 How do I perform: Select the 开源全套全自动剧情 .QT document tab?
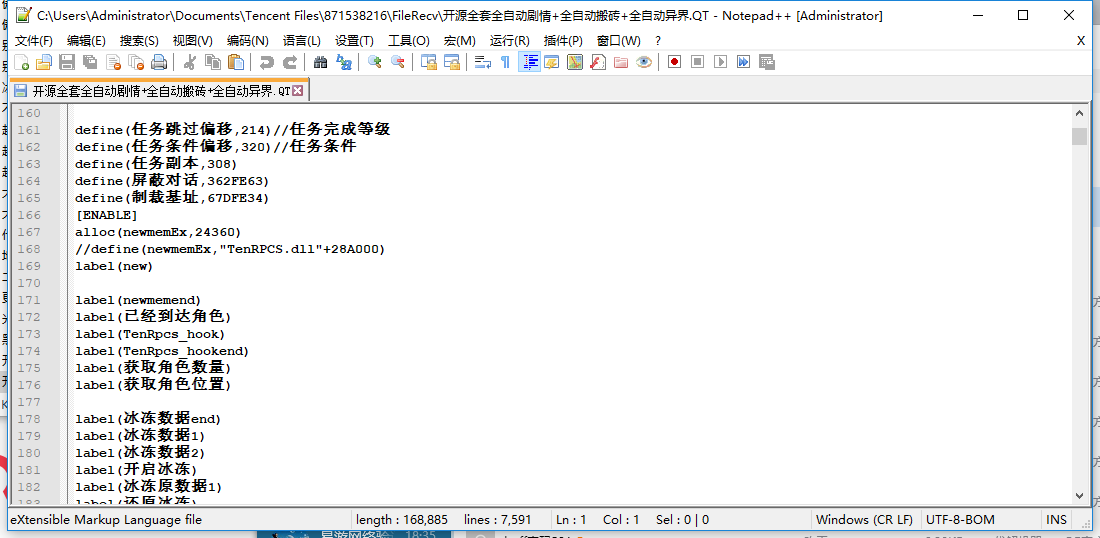[160, 91]
